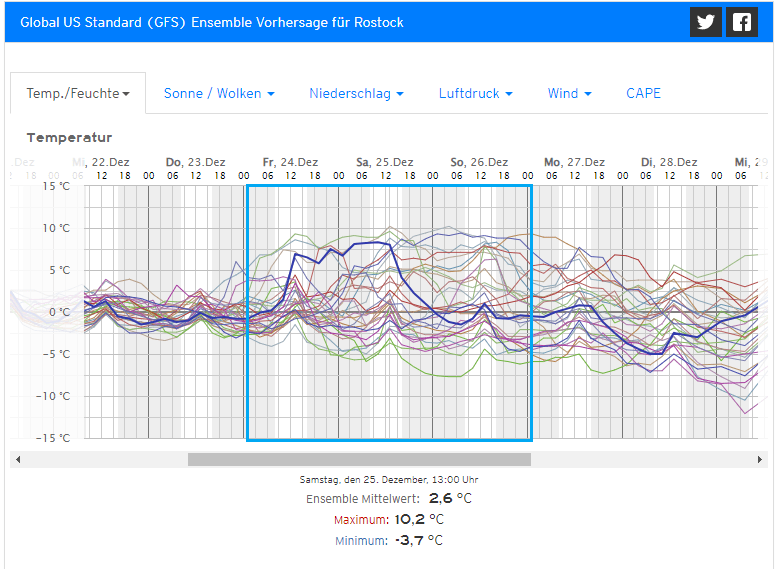Click the right scroll arrow below the chart
This screenshot has width=778, height=569.
(761, 460)
